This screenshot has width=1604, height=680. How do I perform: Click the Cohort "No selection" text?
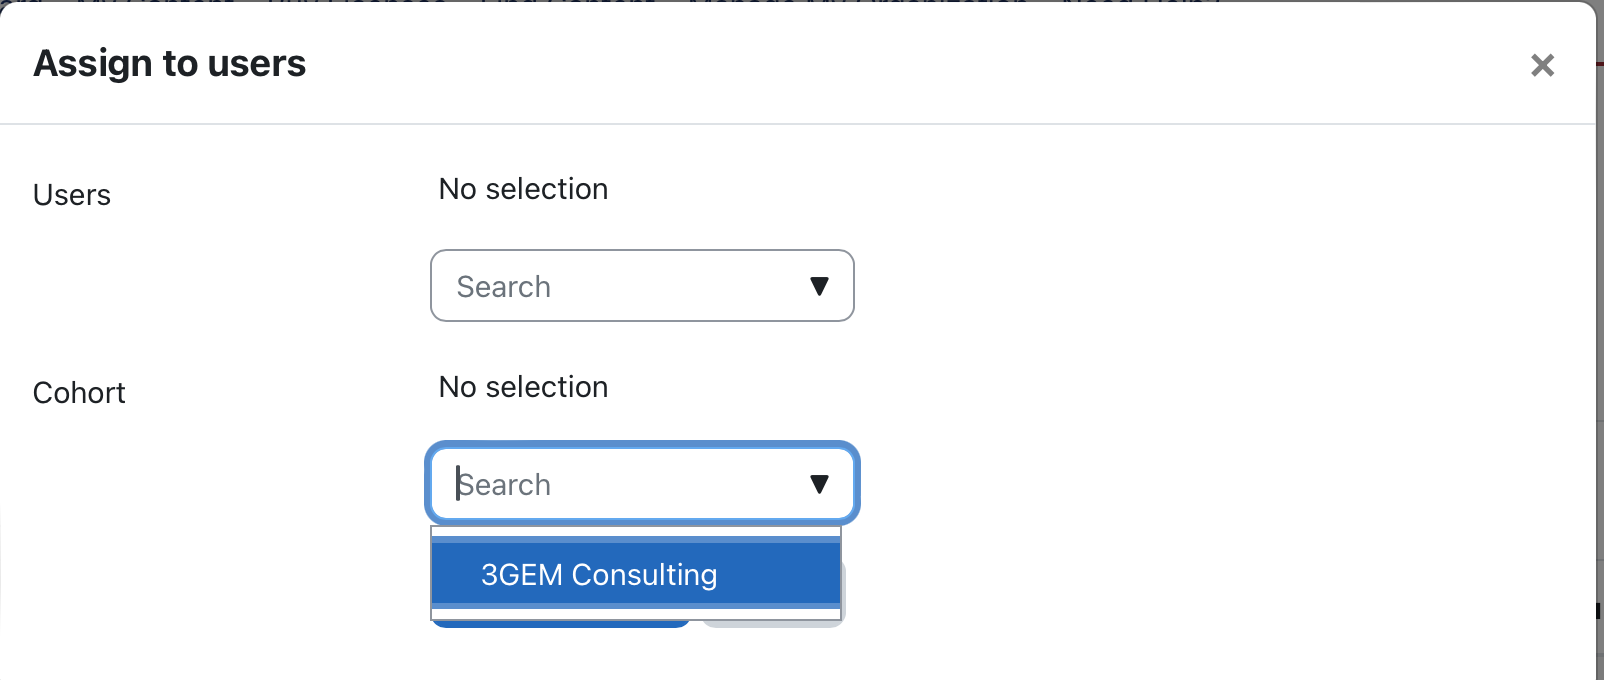pos(523,387)
